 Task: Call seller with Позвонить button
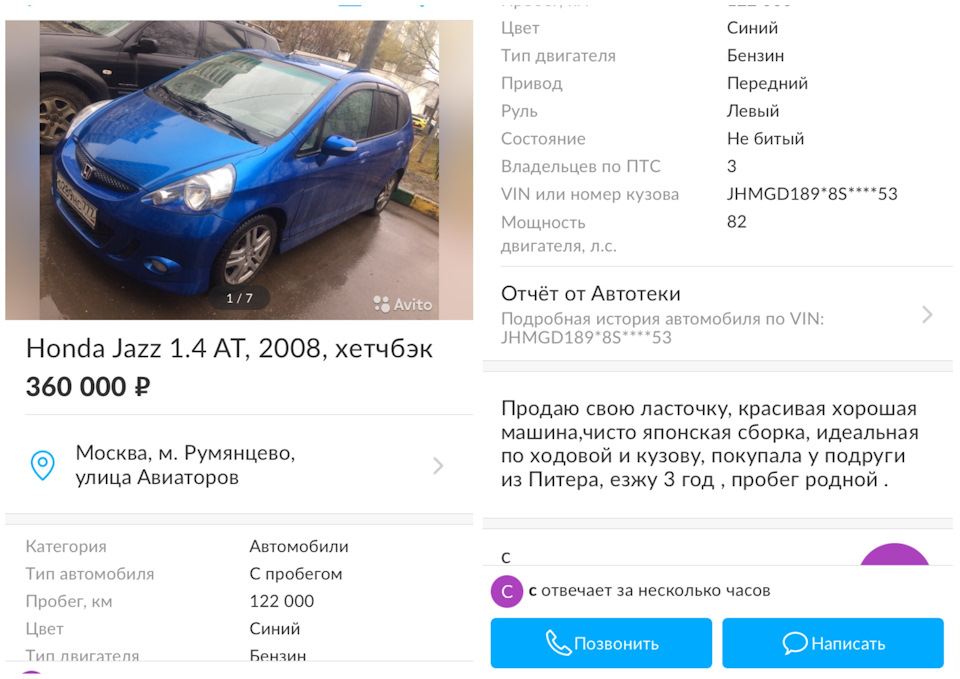pos(601,643)
